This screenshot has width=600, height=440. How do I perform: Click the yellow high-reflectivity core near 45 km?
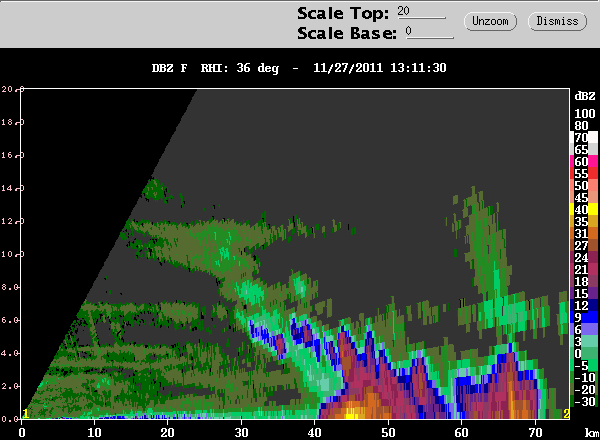(351, 414)
